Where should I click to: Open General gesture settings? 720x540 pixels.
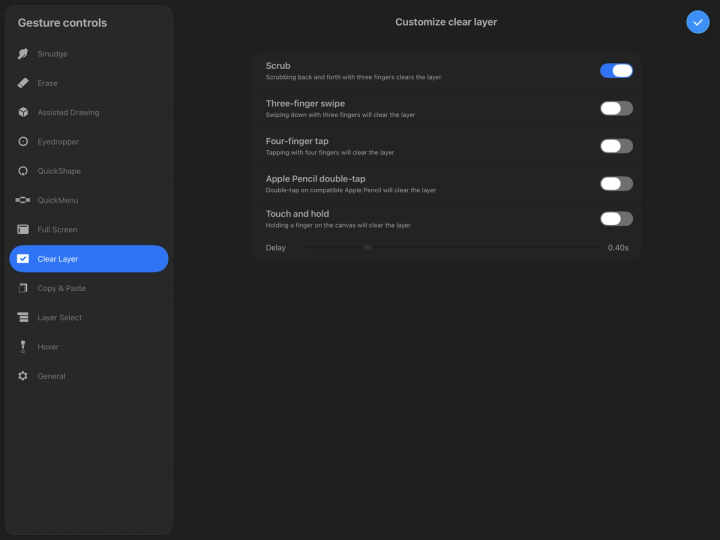coord(89,376)
